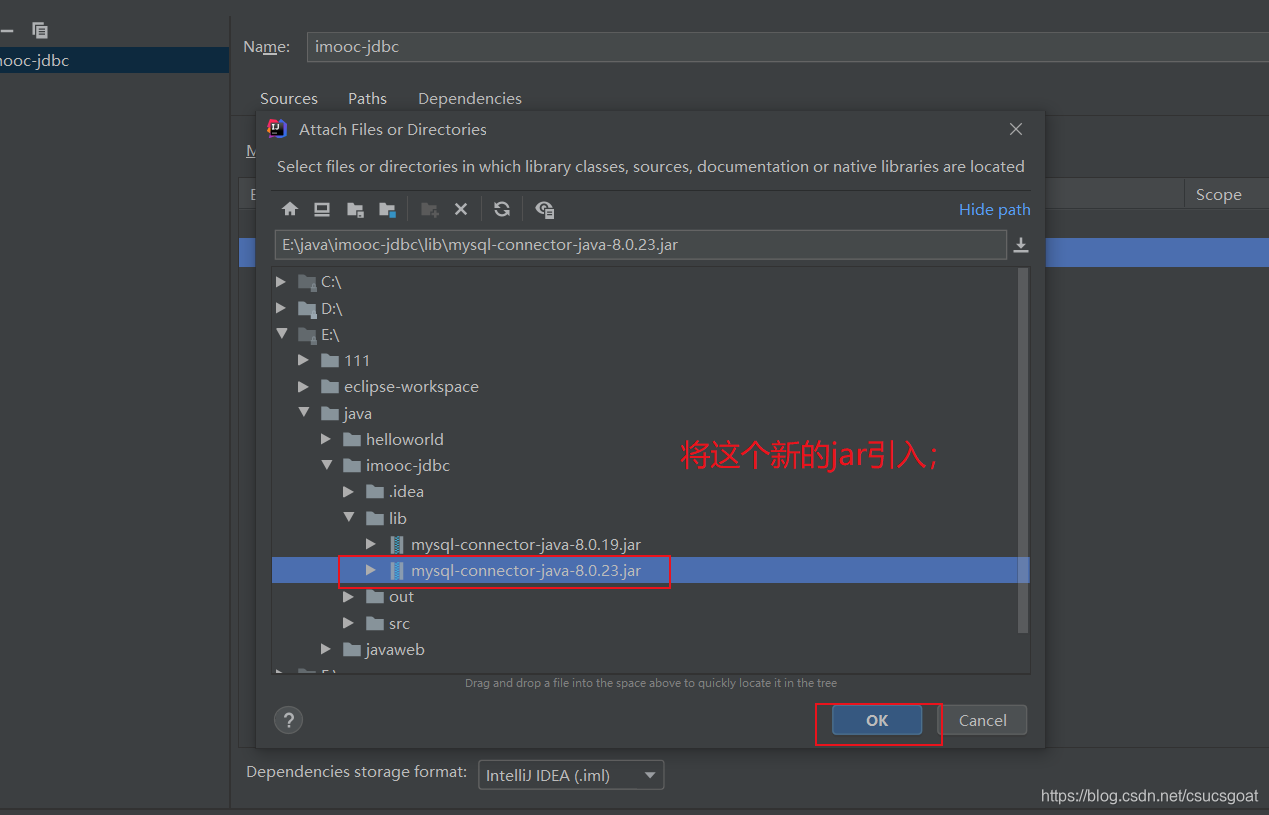The height and width of the screenshot is (815, 1269).
Task: Select the 111 folder
Action: point(357,360)
